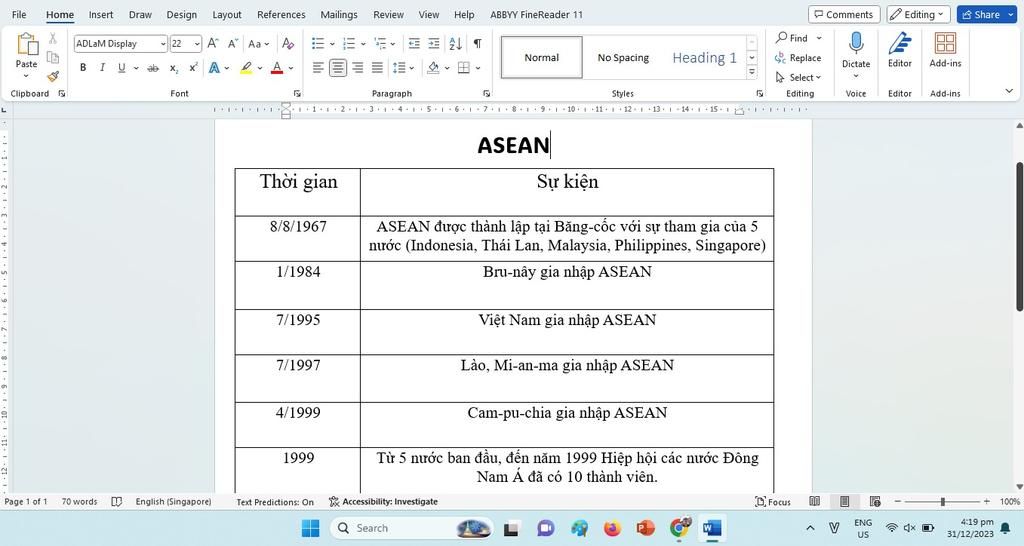The image size is (1024, 546).
Task: Switch to the Design tab
Action: 182,14
